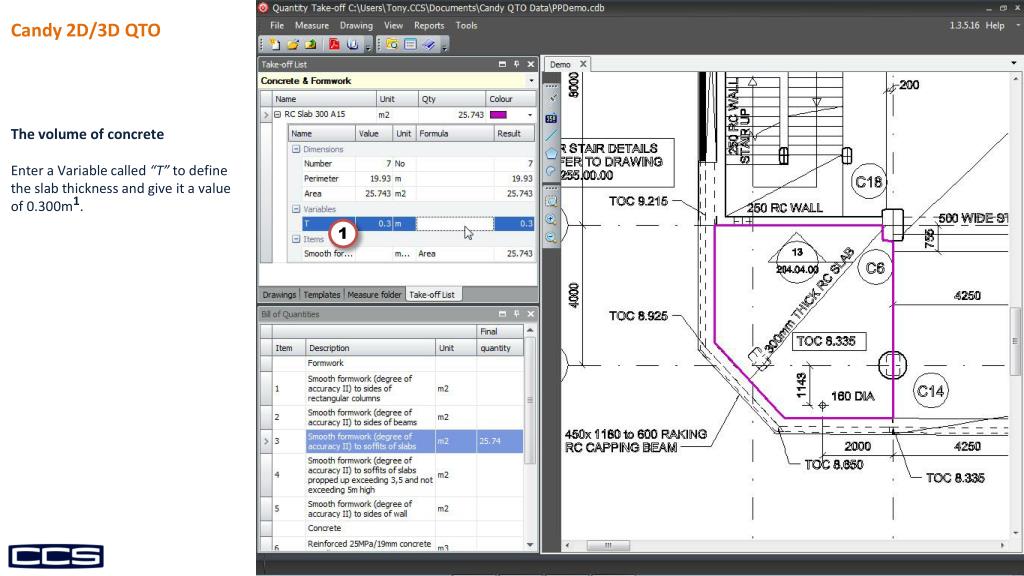The height and width of the screenshot is (576, 1024).
Task: Click the Final quantity column header
Action: (x=500, y=340)
